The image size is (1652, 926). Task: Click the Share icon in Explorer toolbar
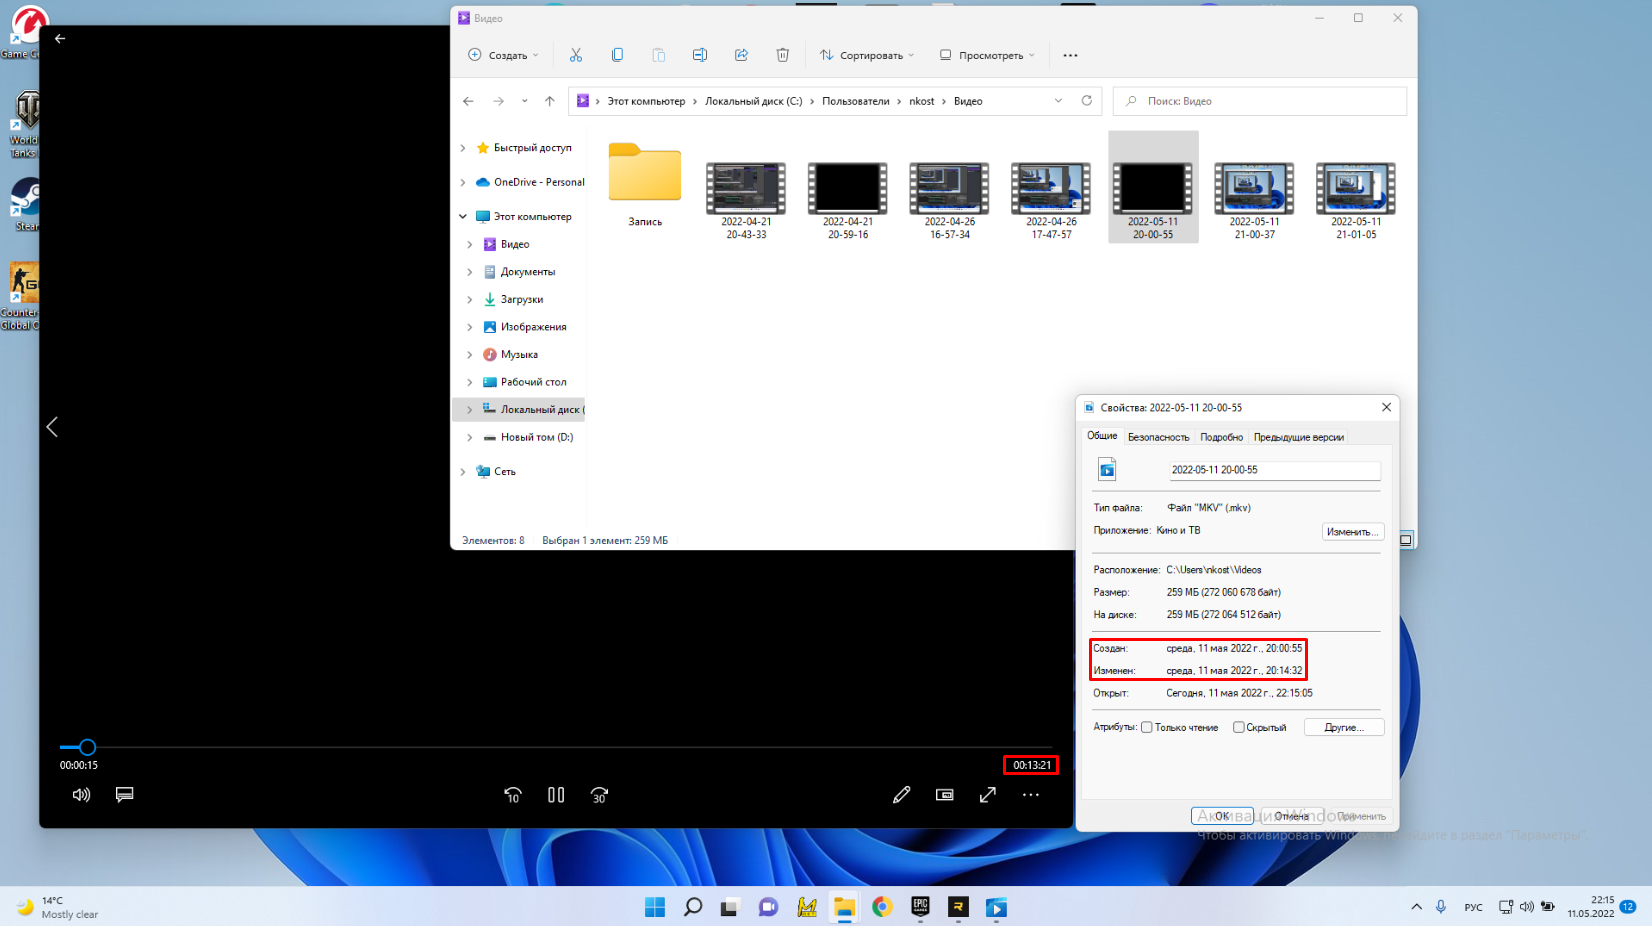point(741,55)
